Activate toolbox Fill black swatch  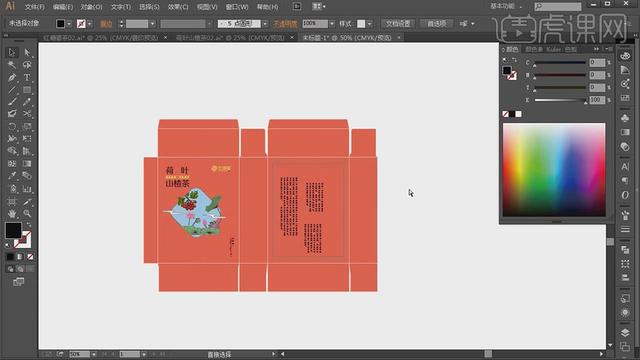13,230
